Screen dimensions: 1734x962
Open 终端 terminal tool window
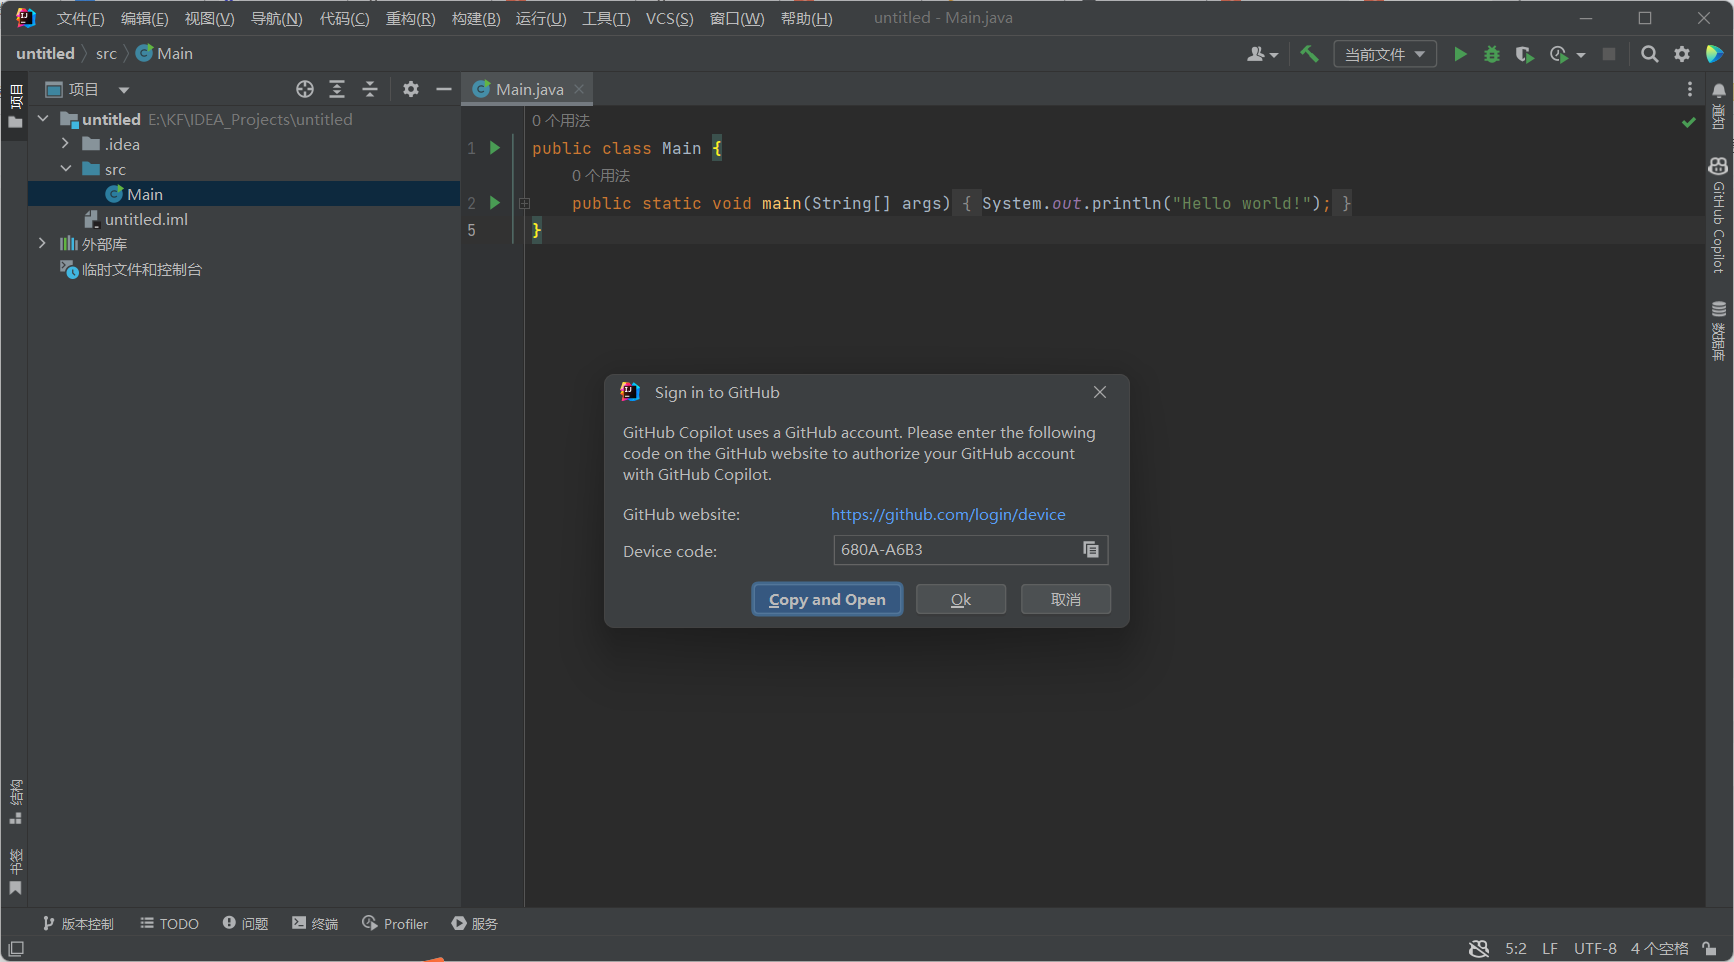click(x=315, y=923)
